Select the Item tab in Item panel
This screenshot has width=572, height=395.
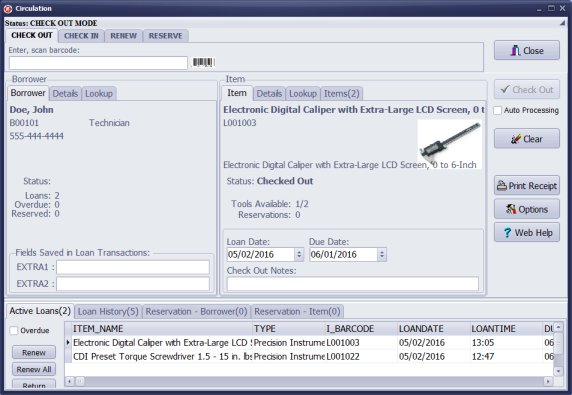(x=237, y=93)
